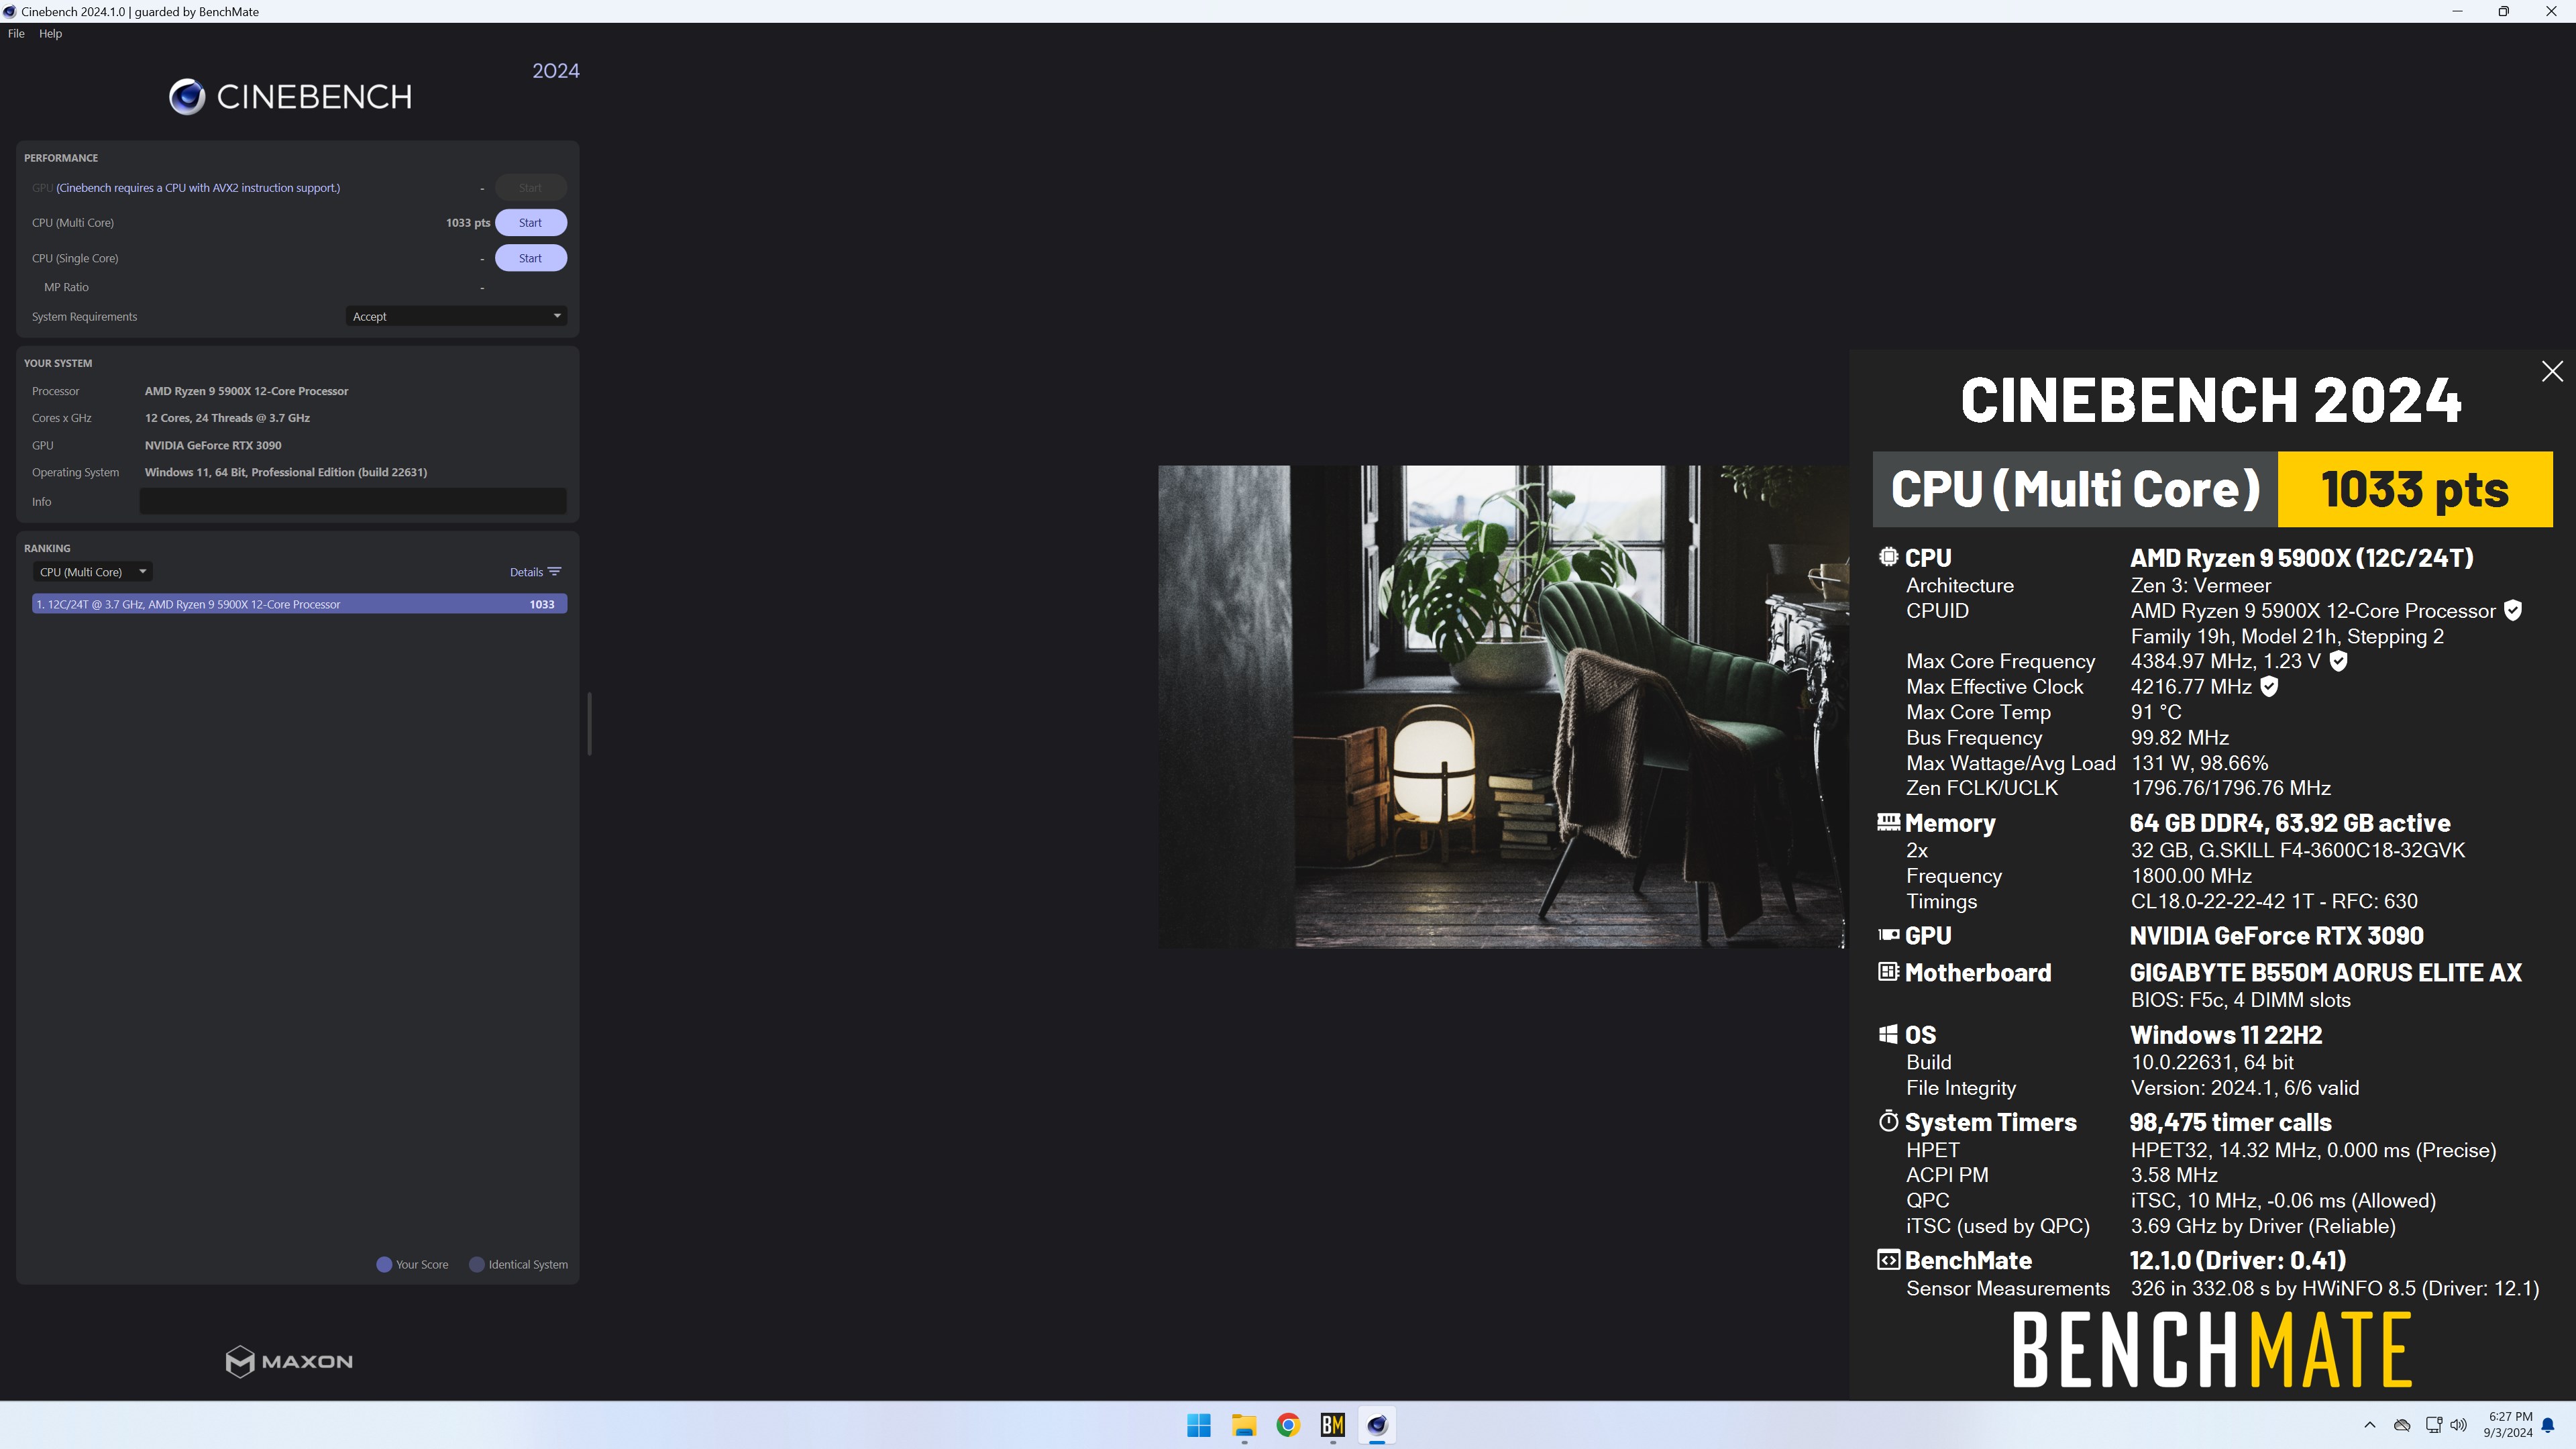Image resolution: width=2576 pixels, height=1449 pixels.
Task: Click the rendered room scene image
Action: (x=1502, y=706)
